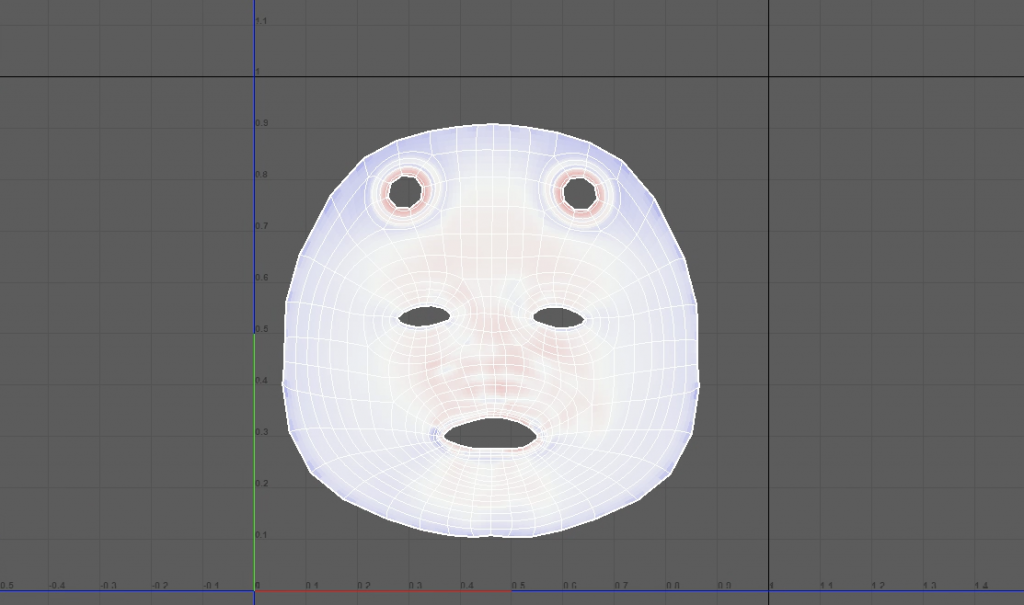Click the 0.2 label on vertical axis
The width and height of the screenshot is (1024, 605).
[261, 483]
